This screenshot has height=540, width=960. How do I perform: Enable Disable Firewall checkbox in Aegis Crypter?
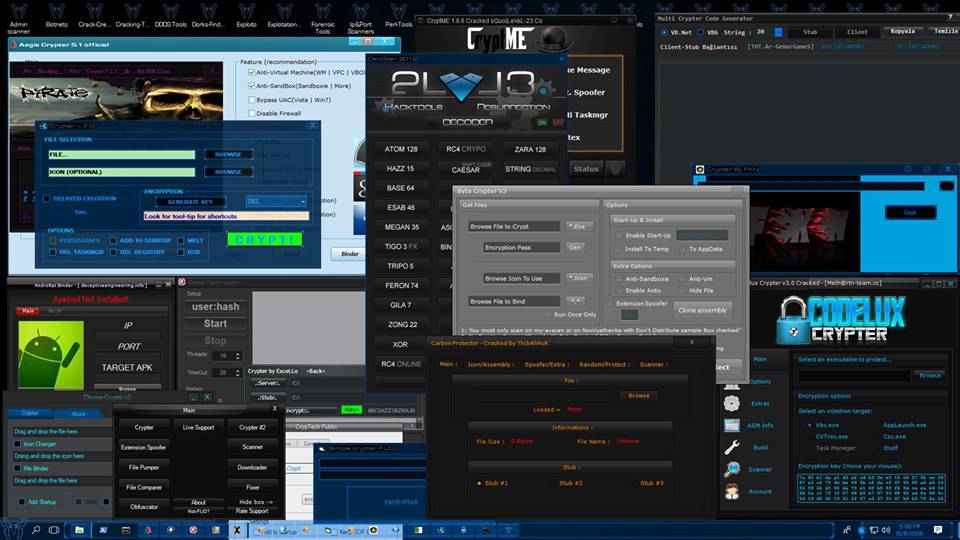pos(251,113)
